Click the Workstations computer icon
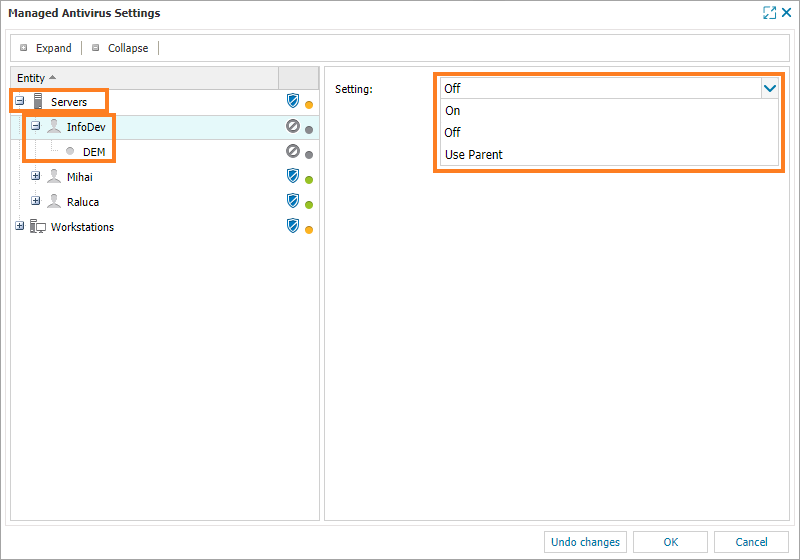 tap(38, 226)
